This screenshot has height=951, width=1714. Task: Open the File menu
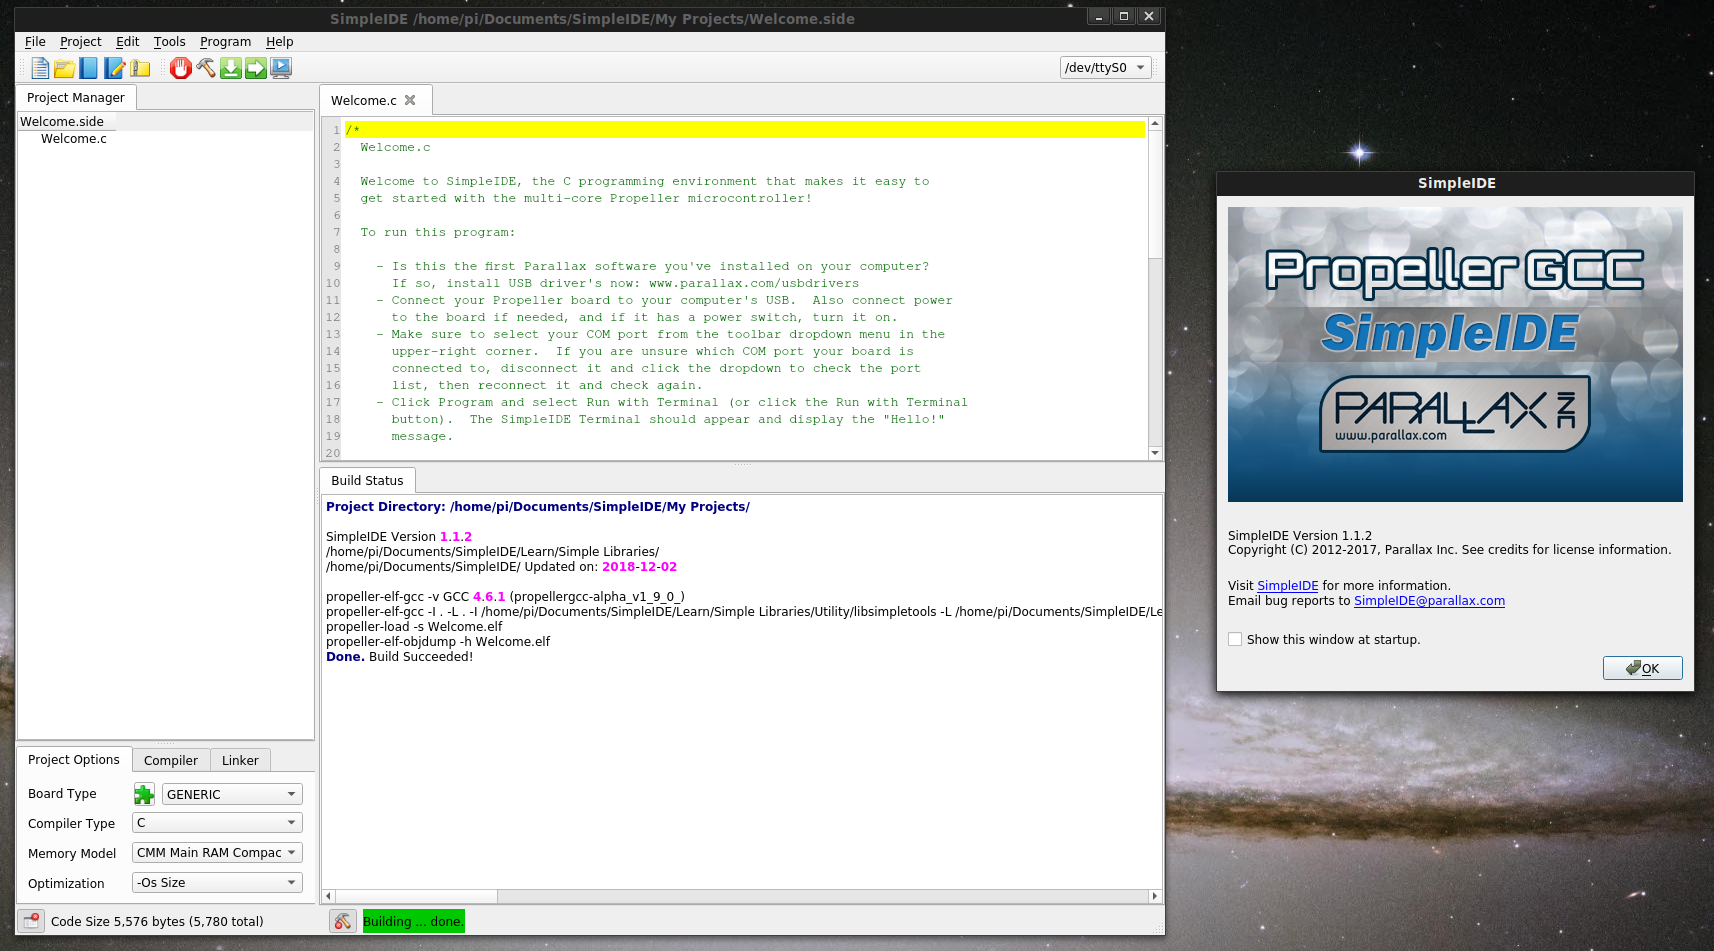pos(35,42)
